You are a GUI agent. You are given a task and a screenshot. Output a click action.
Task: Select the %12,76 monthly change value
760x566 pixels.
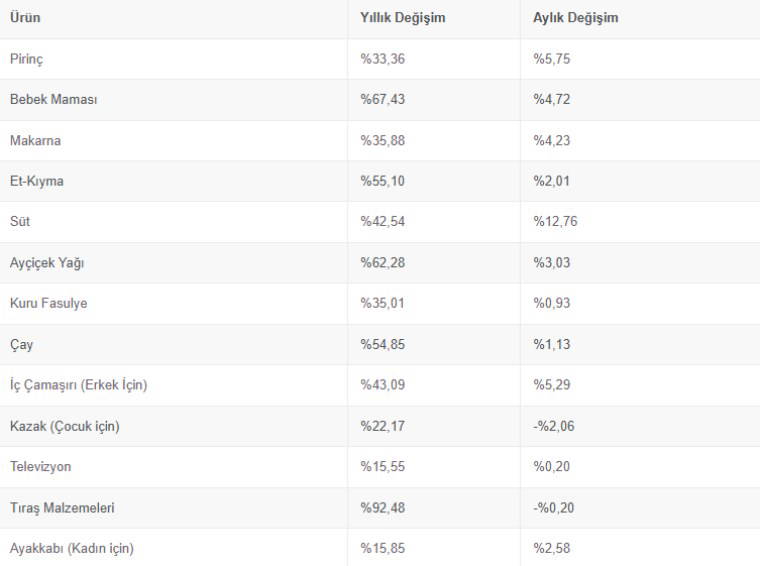555,221
